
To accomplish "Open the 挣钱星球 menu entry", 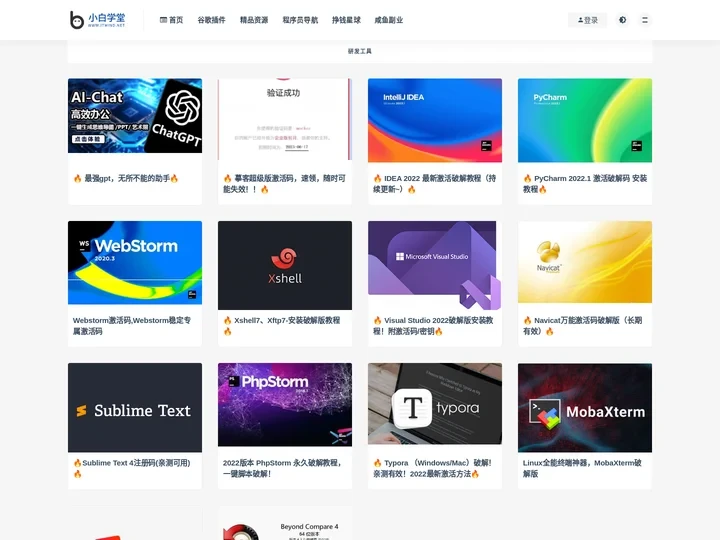I will pyautogui.click(x=346, y=20).
